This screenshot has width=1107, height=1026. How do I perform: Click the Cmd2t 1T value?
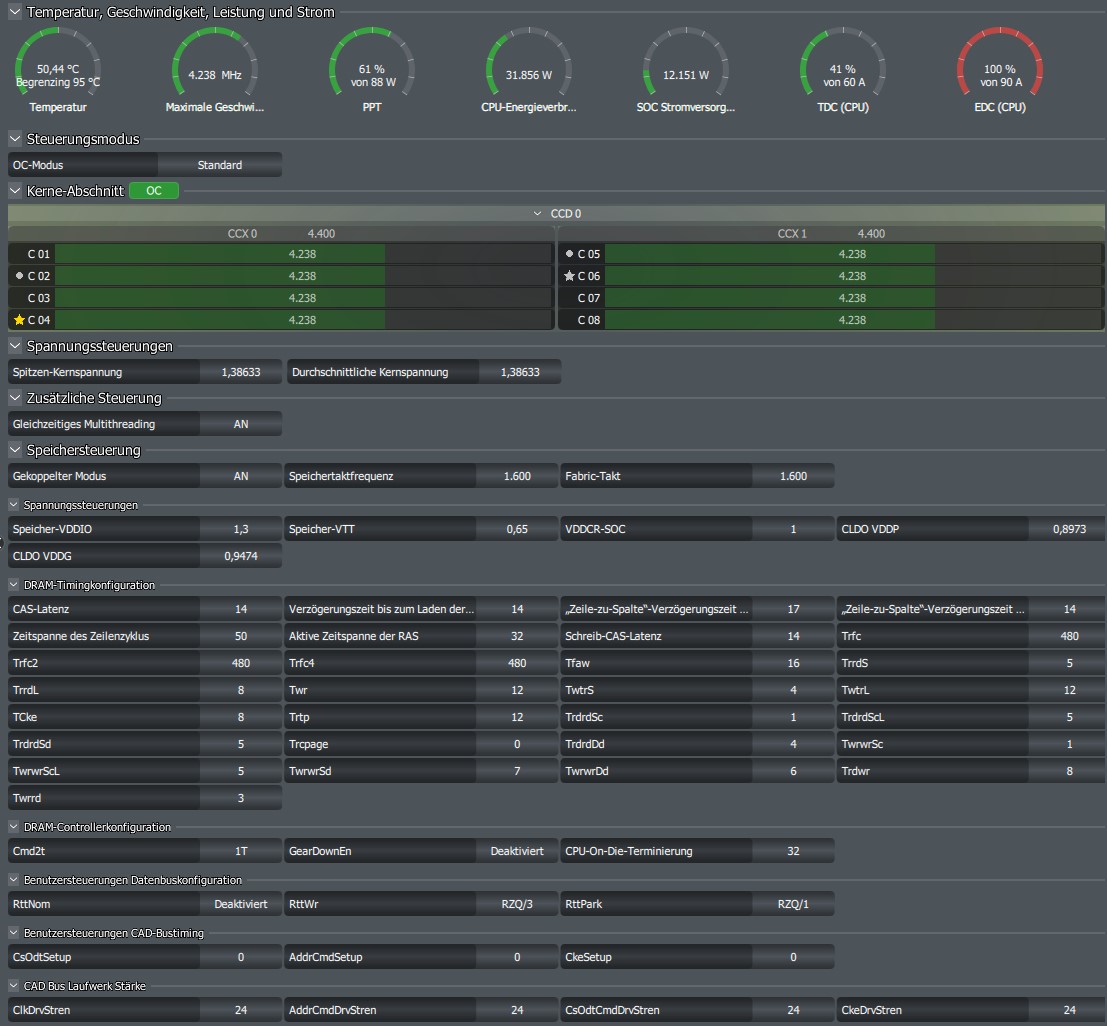click(x=241, y=851)
